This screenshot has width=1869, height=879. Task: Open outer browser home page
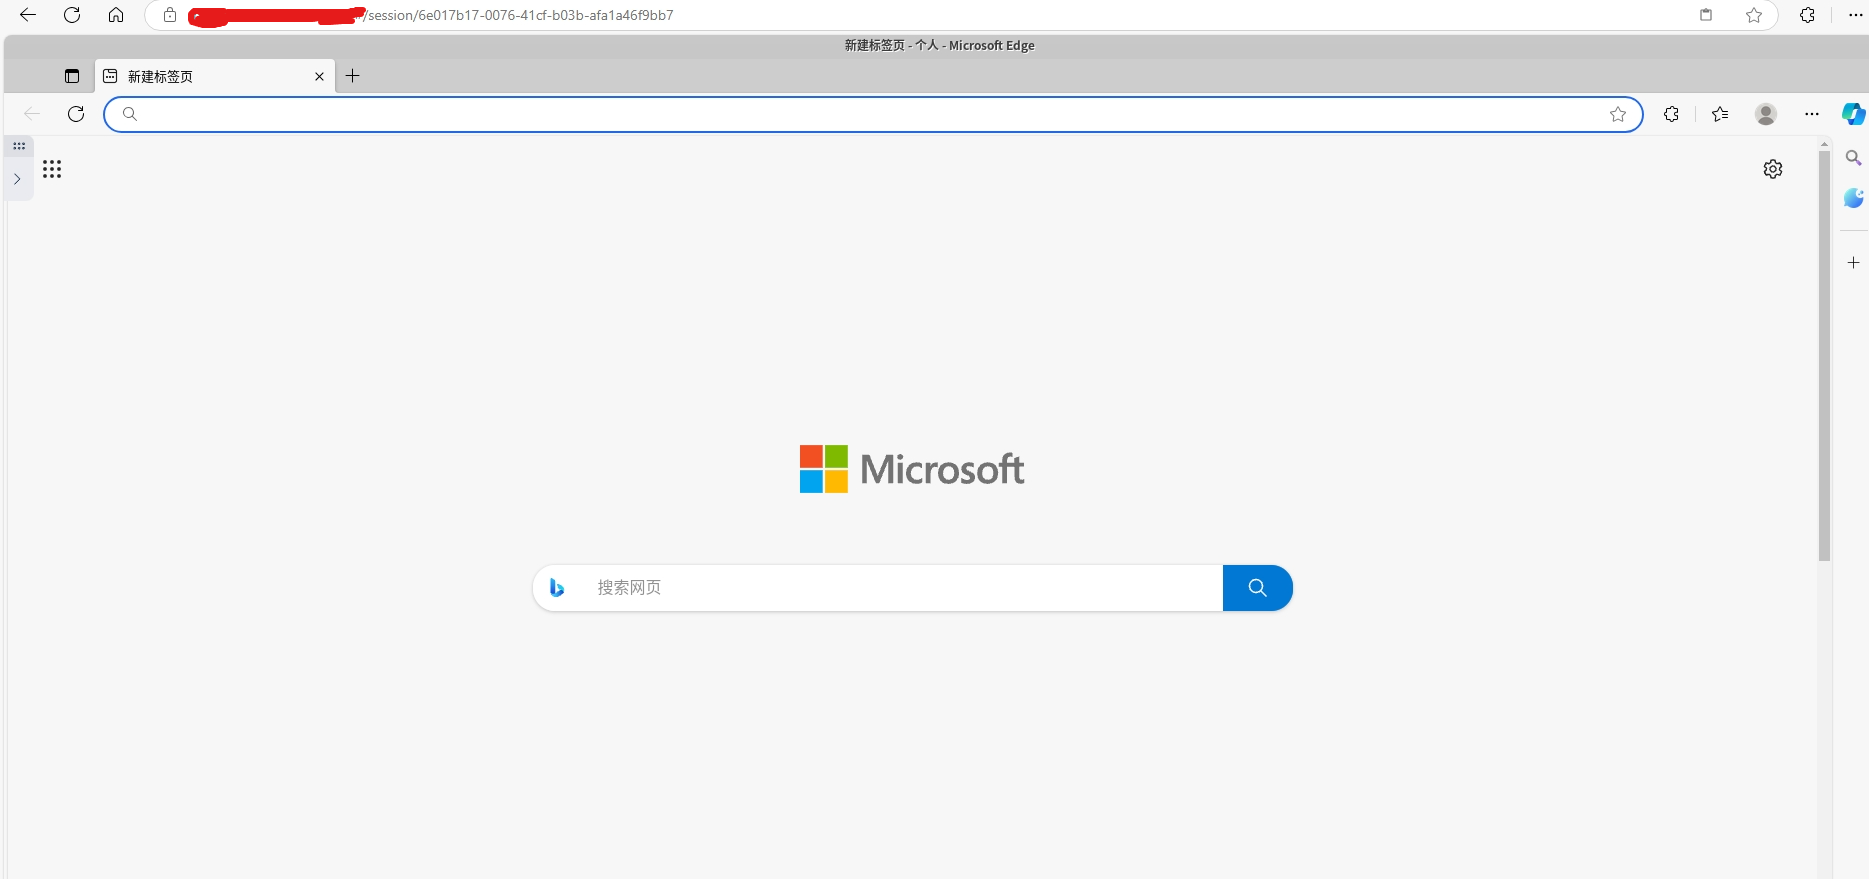116,15
